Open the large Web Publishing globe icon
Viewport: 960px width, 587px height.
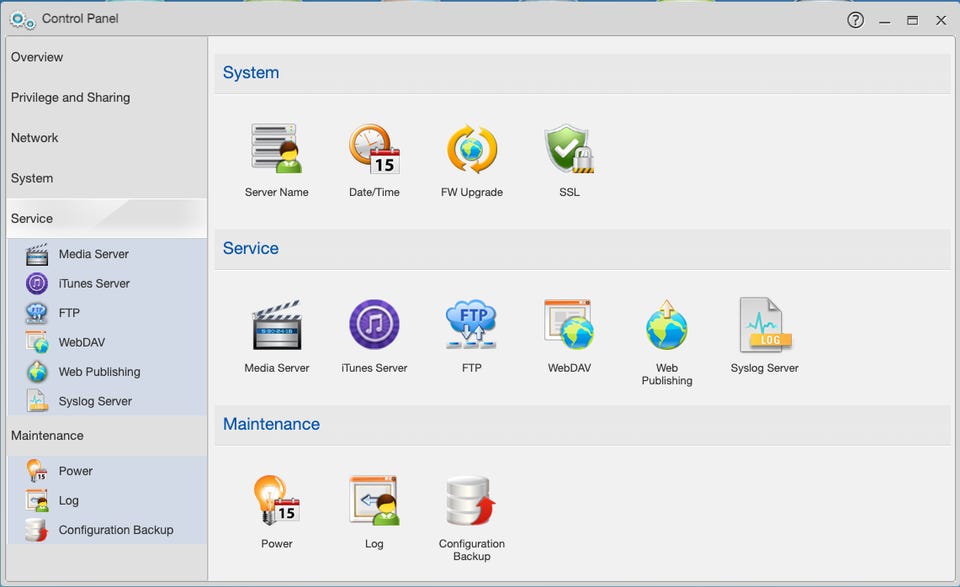click(667, 324)
